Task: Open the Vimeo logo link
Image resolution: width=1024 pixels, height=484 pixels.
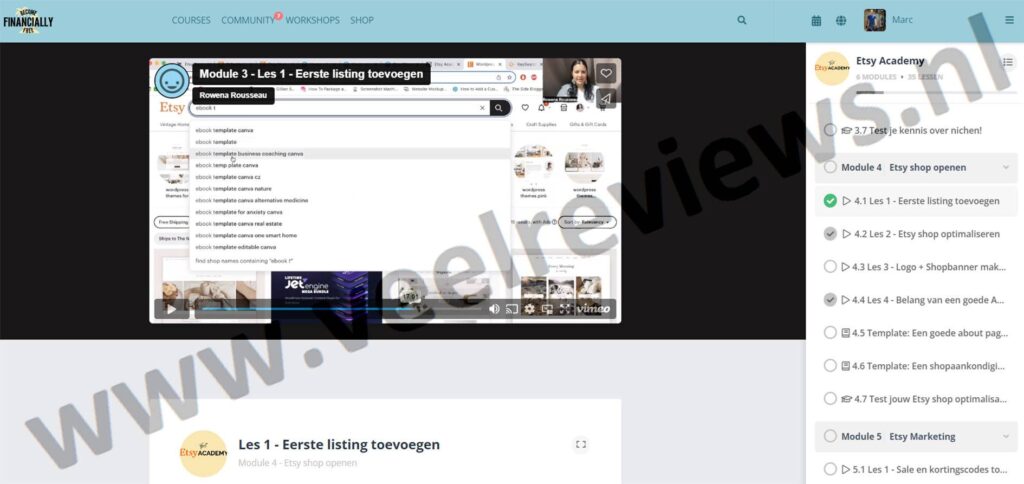Action: click(x=593, y=309)
